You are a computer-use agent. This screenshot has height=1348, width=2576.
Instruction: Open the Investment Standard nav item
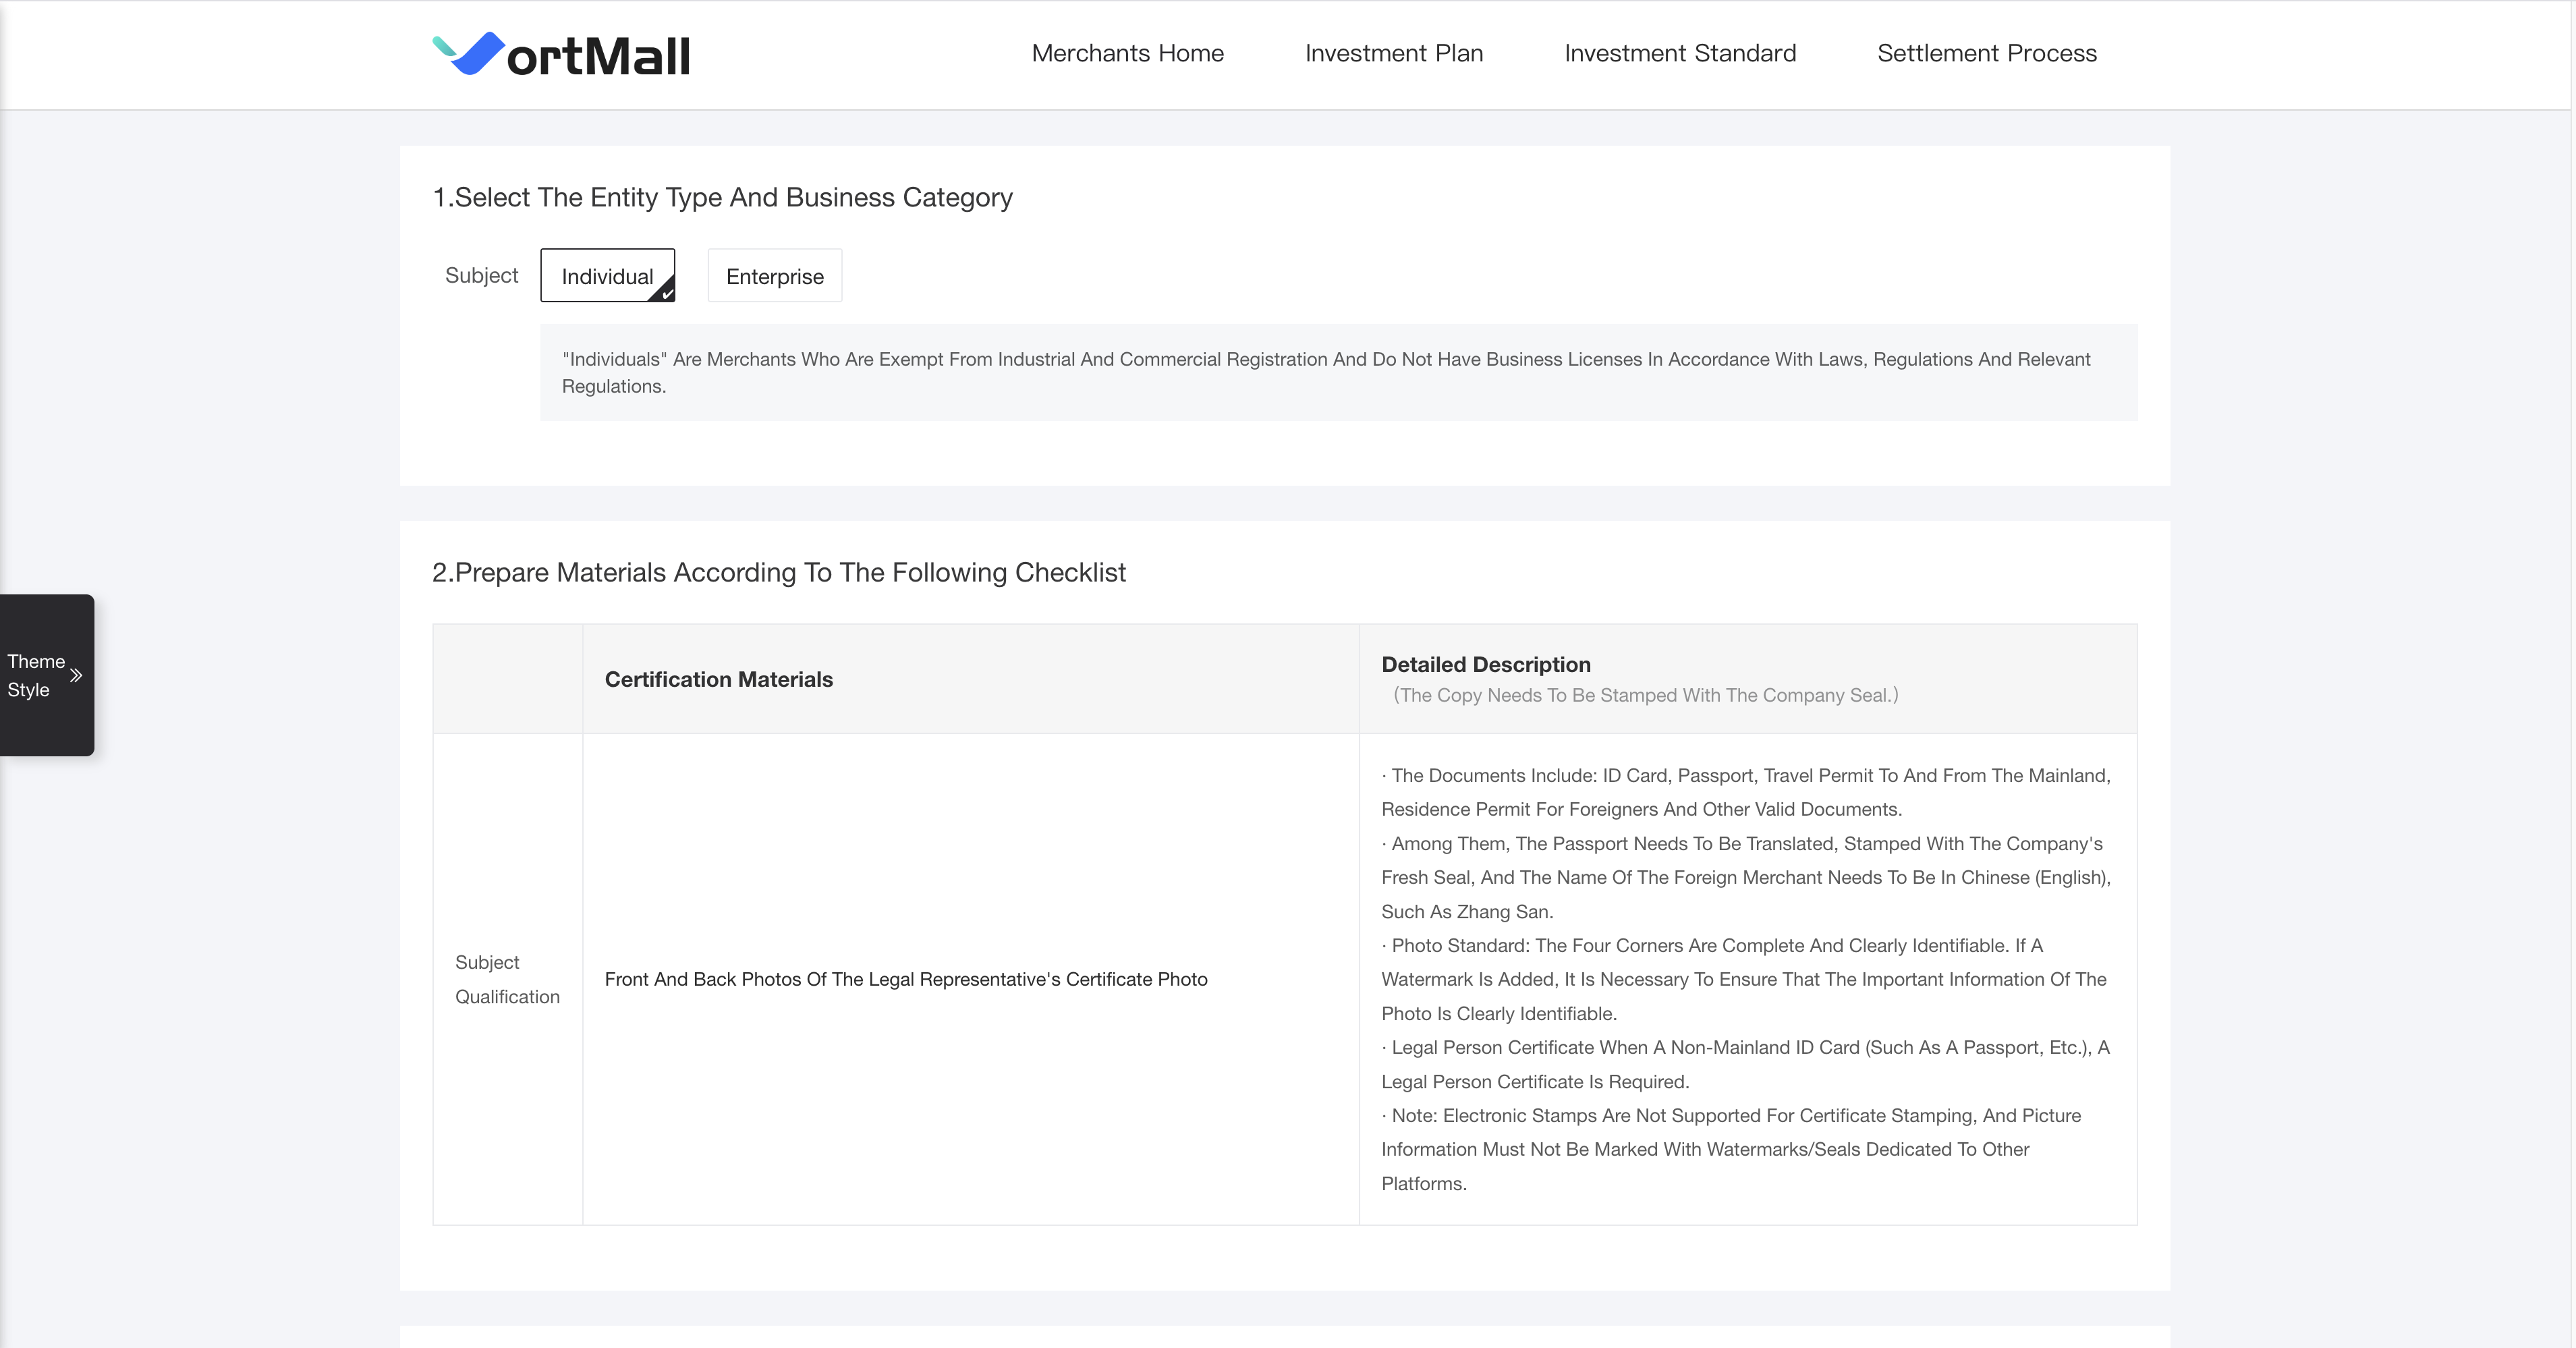coord(1679,53)
